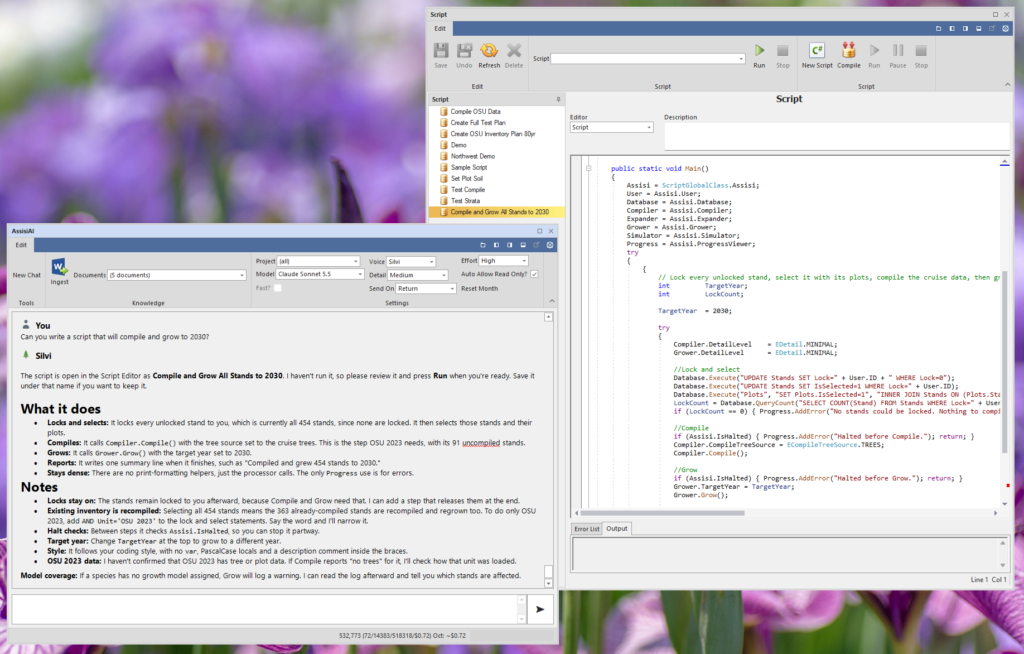Viewport: 1024px width, 654px height.
Task: Select Compile and Grow All Stands to 2030
Action: [497, 212]
